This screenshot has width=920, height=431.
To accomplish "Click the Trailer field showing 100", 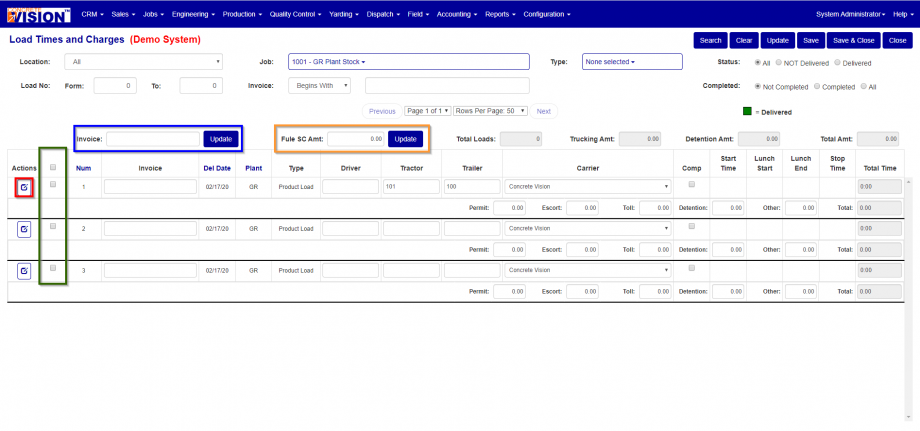I will (x=472, y=187).
